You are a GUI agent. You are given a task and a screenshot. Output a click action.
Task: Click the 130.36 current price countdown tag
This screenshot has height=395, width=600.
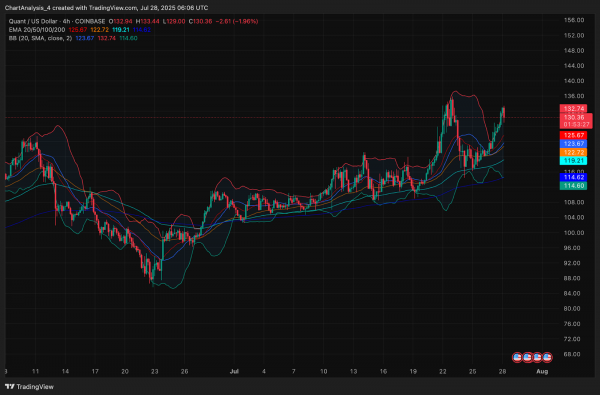click(576, 121)
